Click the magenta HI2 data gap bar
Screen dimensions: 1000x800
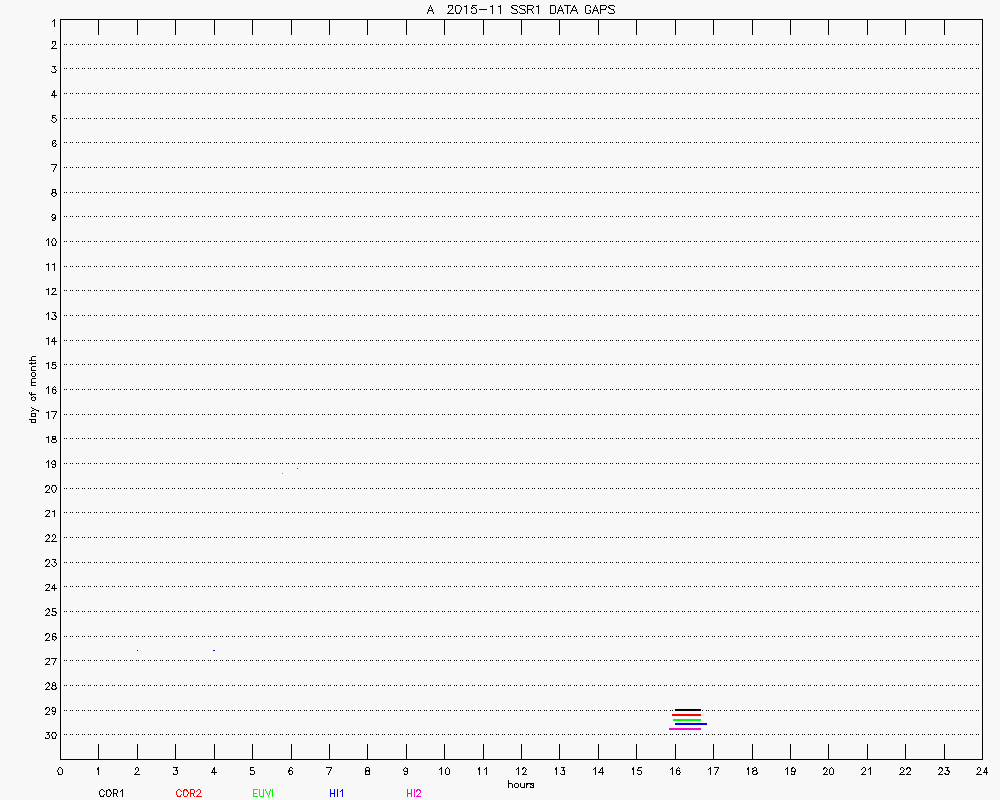pyautogui.click(x=685, y=728)
